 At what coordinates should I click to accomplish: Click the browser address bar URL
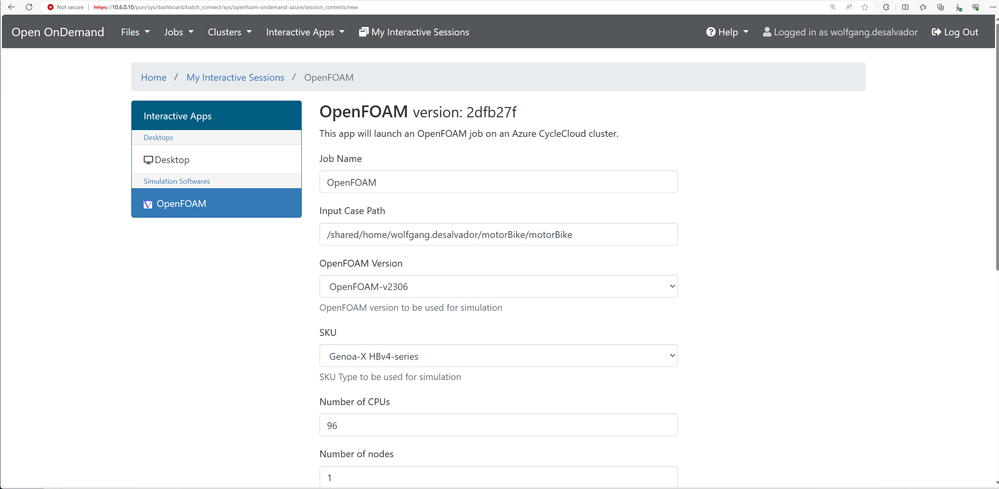pyautogui.click(x=225, y=7)
